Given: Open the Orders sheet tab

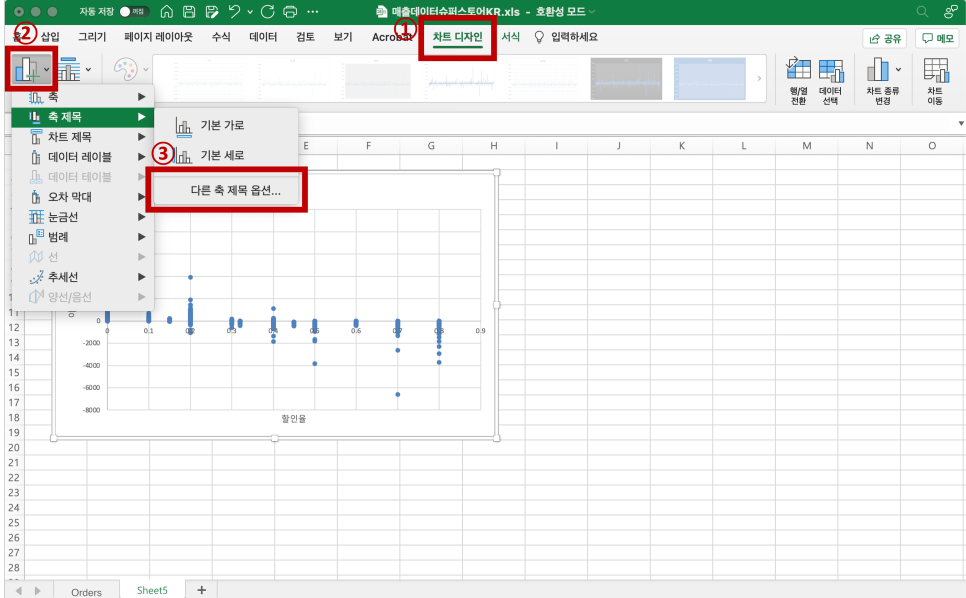Looking at the screenshot, I should 86,592.
